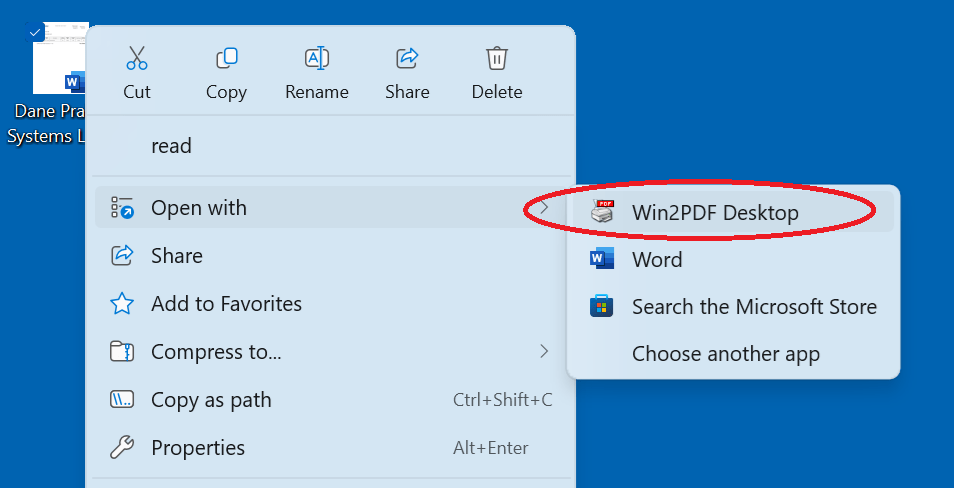
Task: Expand the Open with submenu arrow
Action: [x=544, y=208]
